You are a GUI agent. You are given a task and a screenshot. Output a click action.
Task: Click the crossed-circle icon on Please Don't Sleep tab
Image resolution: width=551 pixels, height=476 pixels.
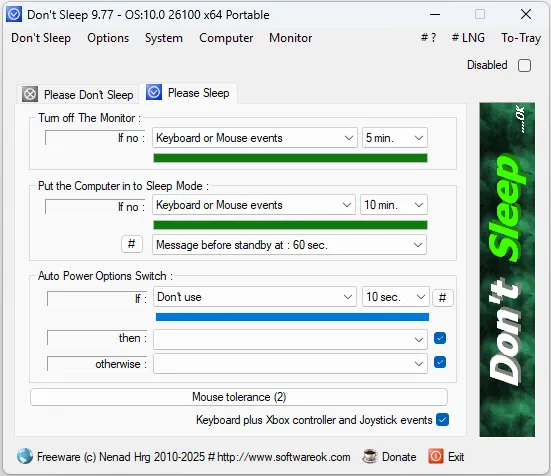click(x=30, y=94)
